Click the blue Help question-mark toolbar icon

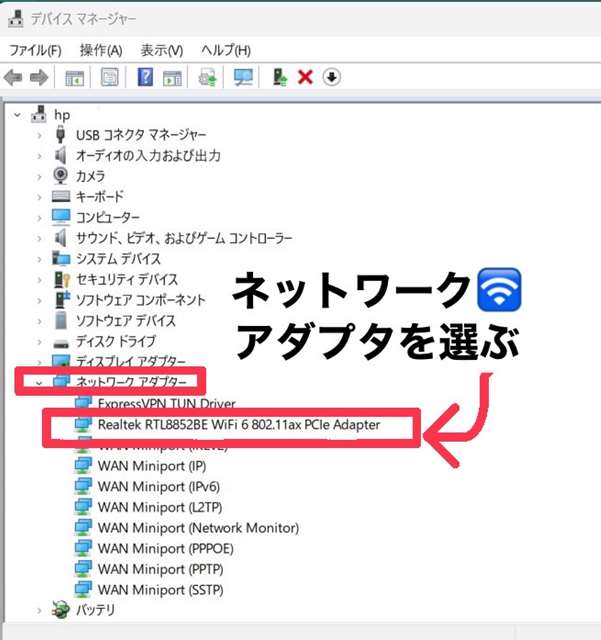click(x=145, y=78)
